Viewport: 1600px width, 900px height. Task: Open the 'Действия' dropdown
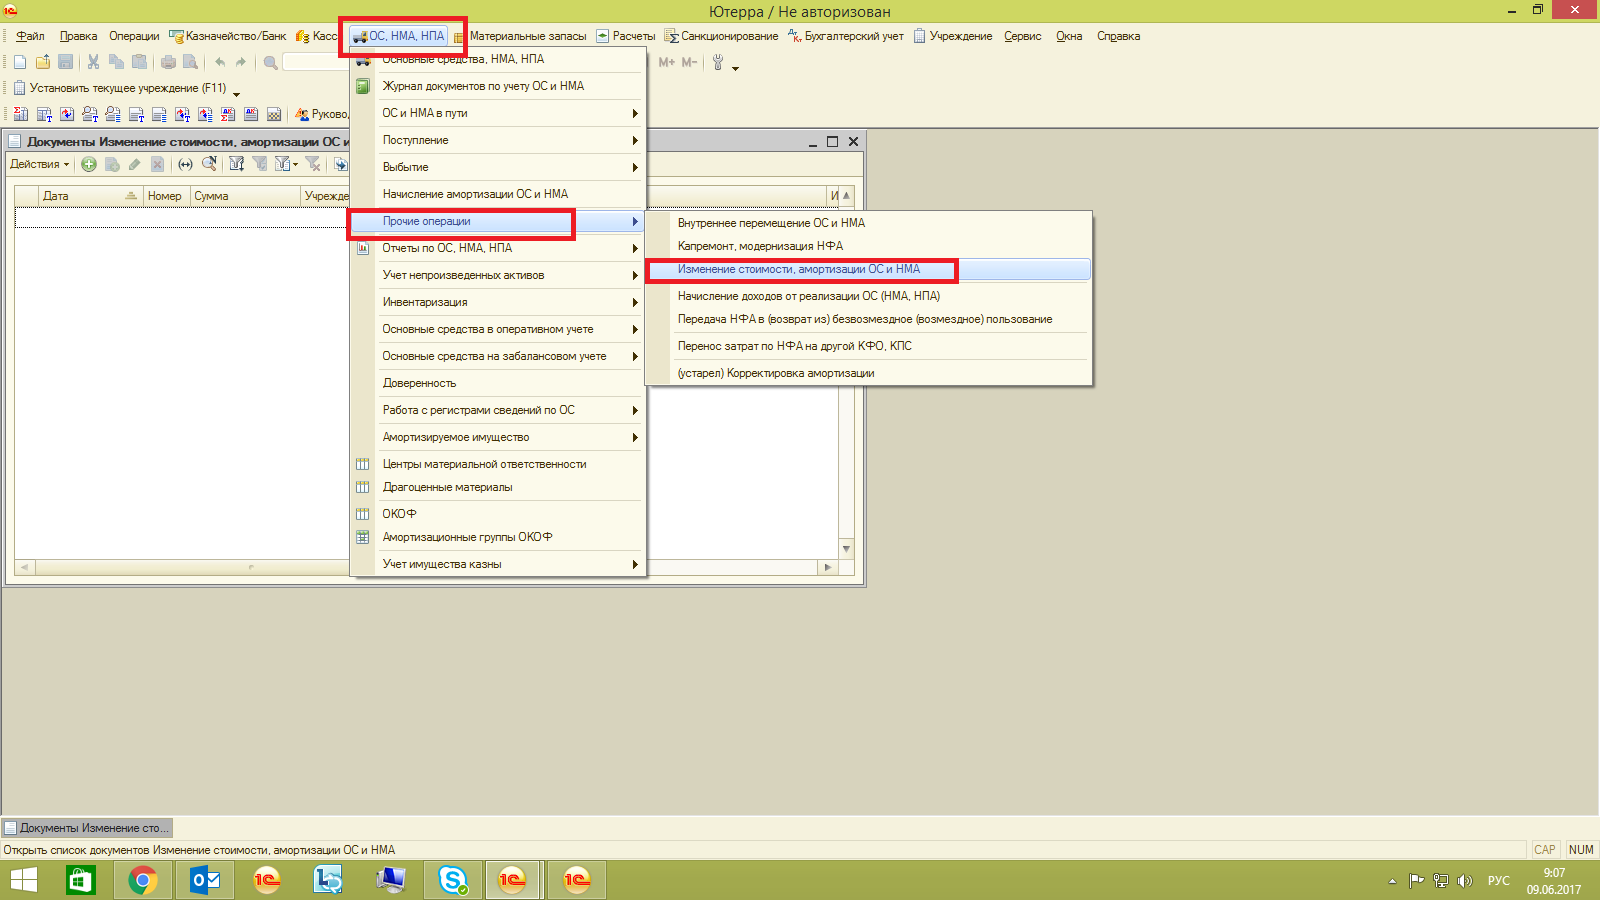(x=39, y=164)
